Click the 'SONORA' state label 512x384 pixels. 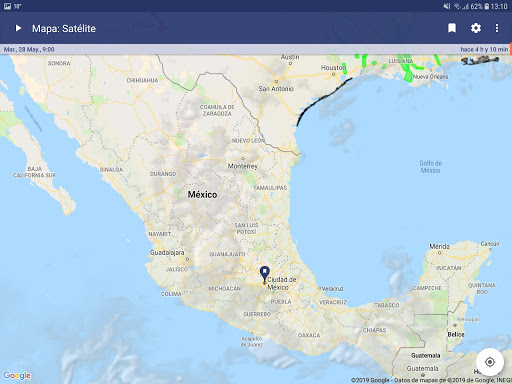point(59,63)
